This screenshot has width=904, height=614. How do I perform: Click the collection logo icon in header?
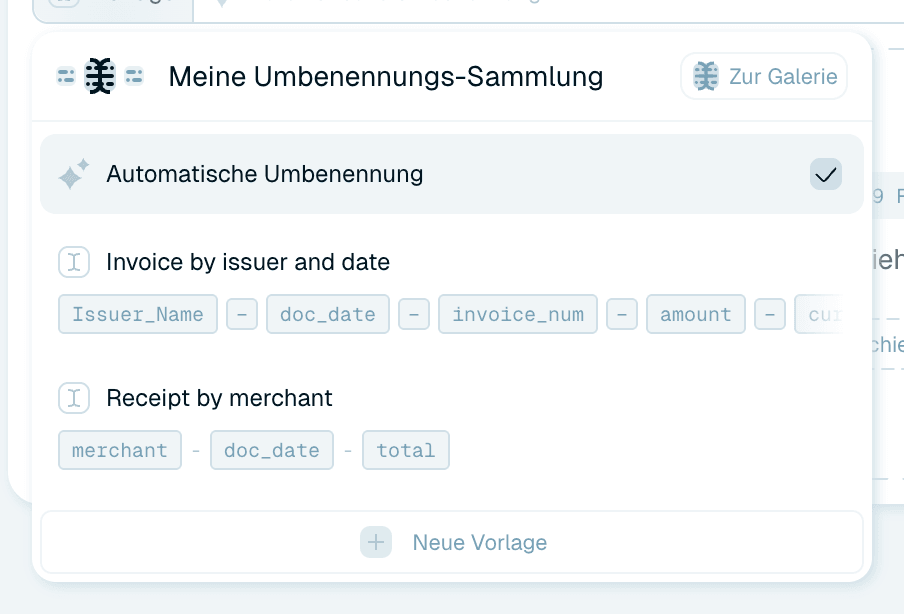click(x=100, y=76)
